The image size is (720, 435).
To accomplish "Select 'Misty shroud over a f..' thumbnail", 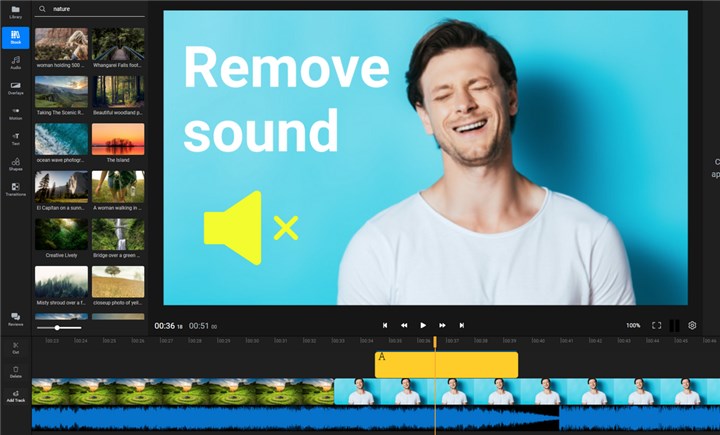I will click(62, 282).
